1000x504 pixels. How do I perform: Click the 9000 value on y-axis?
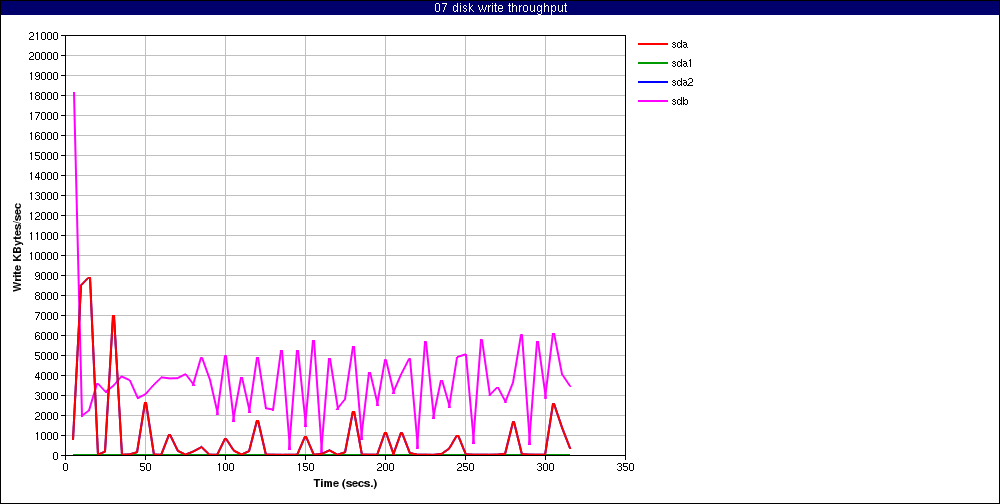tap(47, 276)
